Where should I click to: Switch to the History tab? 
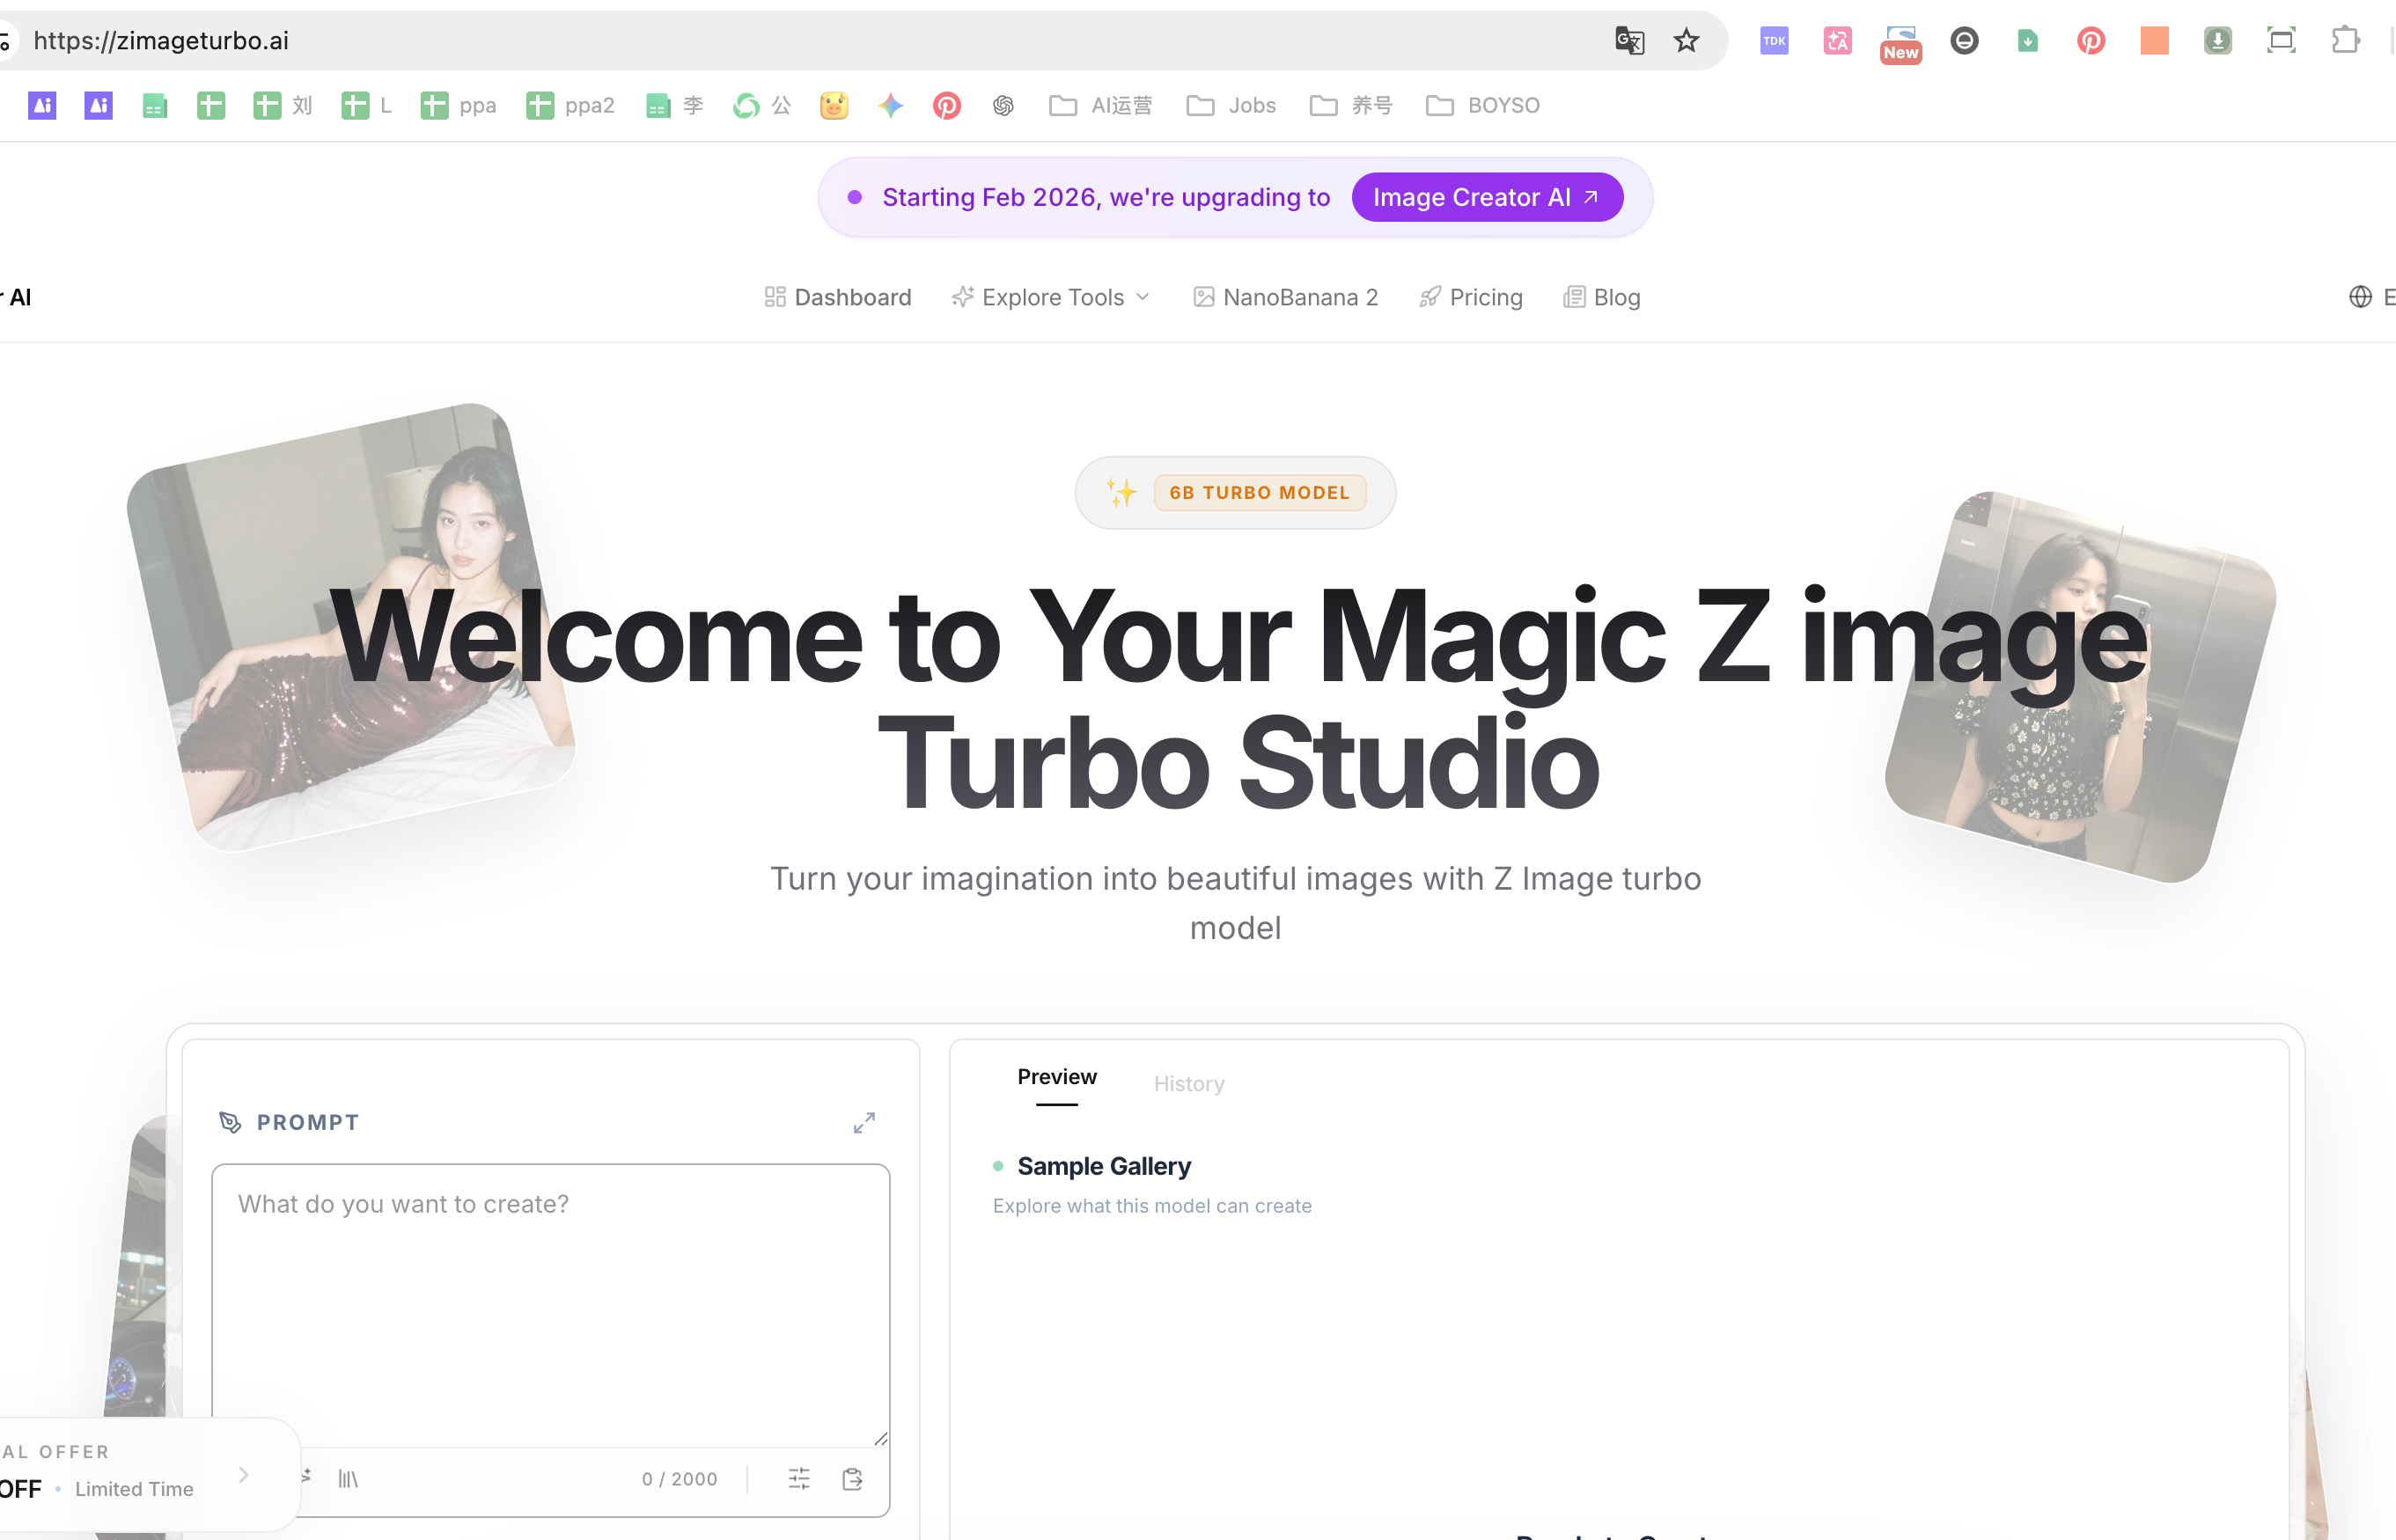pos(1189,1083)
